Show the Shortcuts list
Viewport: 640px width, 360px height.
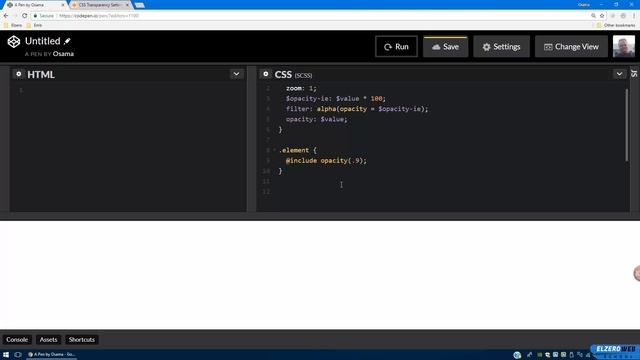pos(82,340)
